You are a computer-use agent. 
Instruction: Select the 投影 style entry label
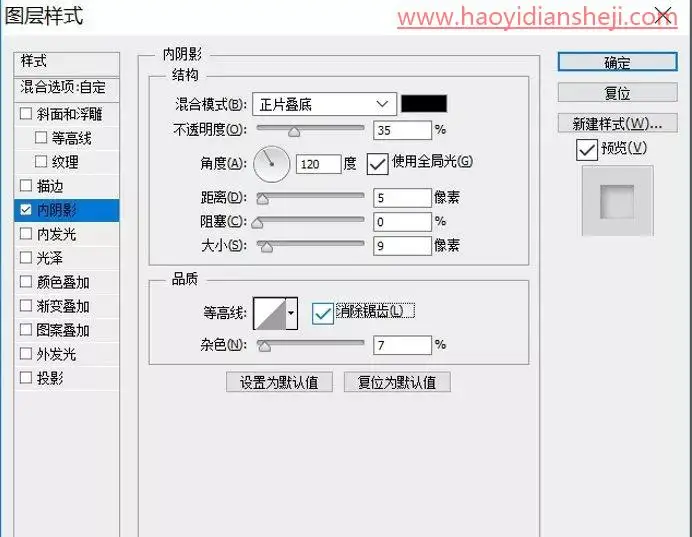[x=50, y=378]
